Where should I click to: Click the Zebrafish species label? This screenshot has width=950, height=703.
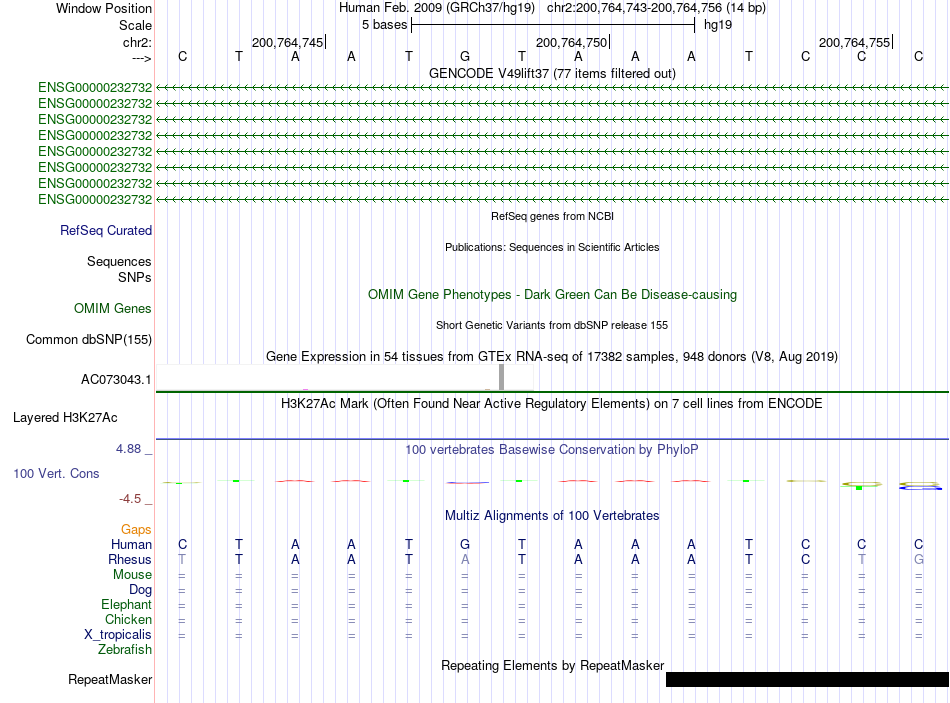(125, 650)
